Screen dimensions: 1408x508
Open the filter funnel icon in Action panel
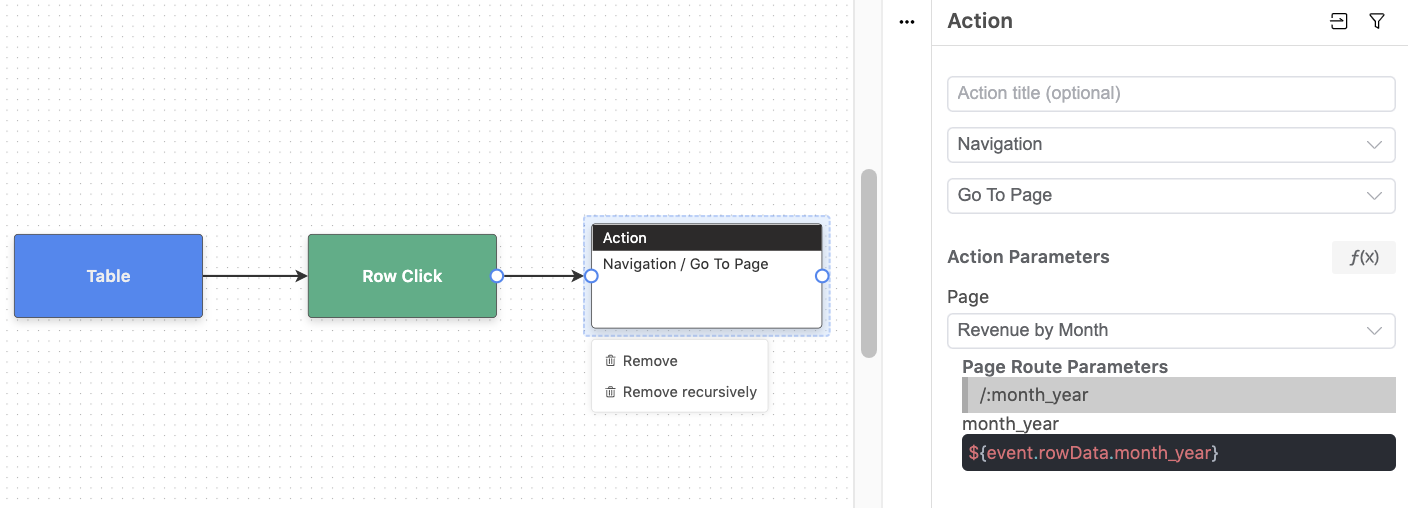pyautogui.click(x=1377, y=21)
